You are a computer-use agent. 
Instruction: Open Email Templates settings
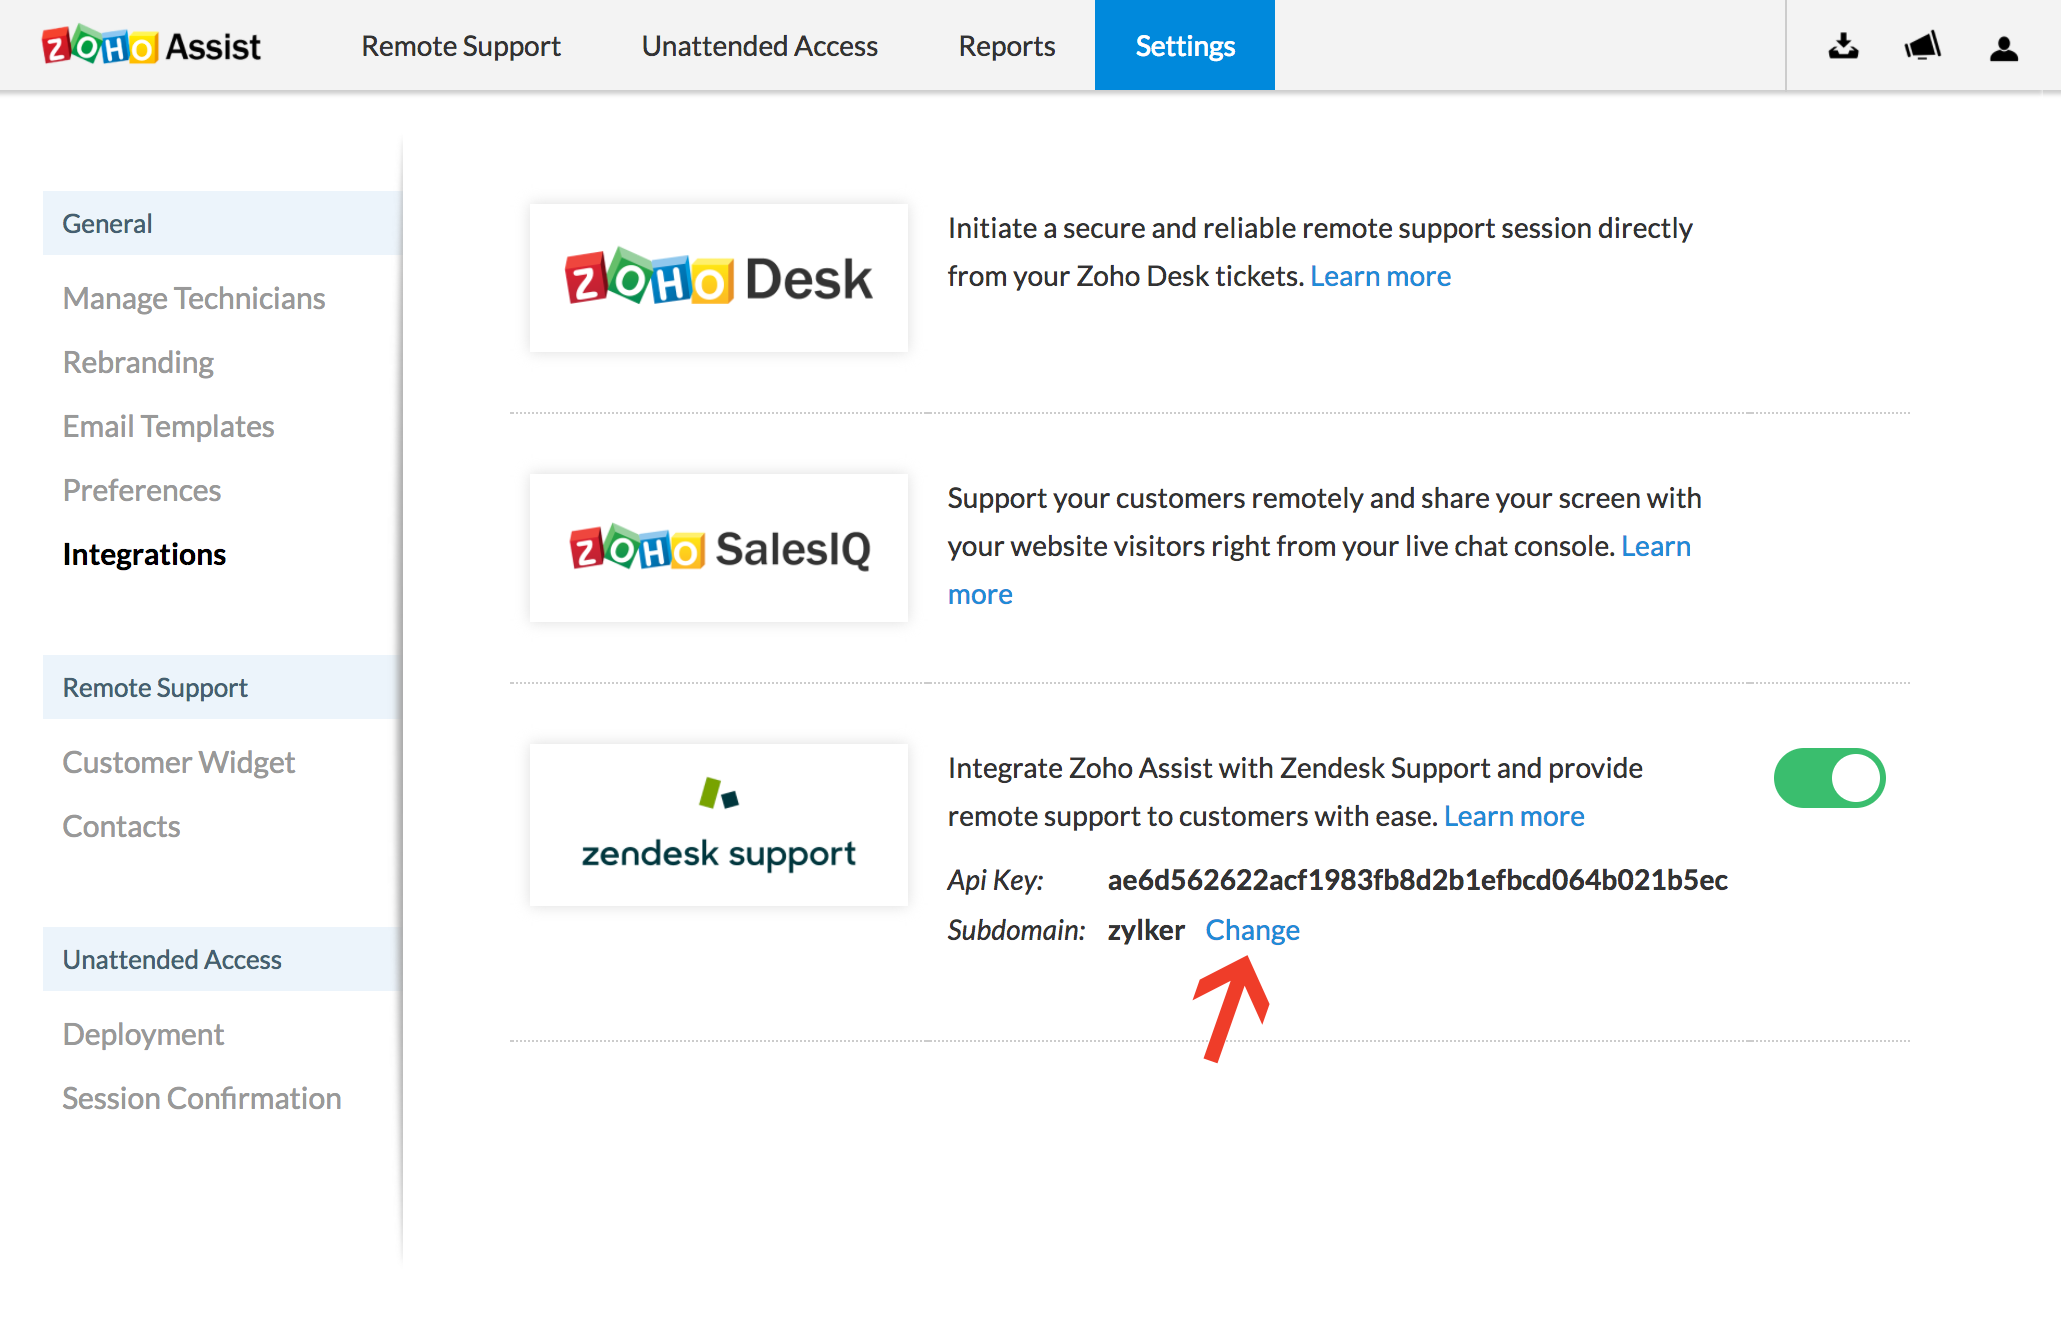(x=168, y=426)
